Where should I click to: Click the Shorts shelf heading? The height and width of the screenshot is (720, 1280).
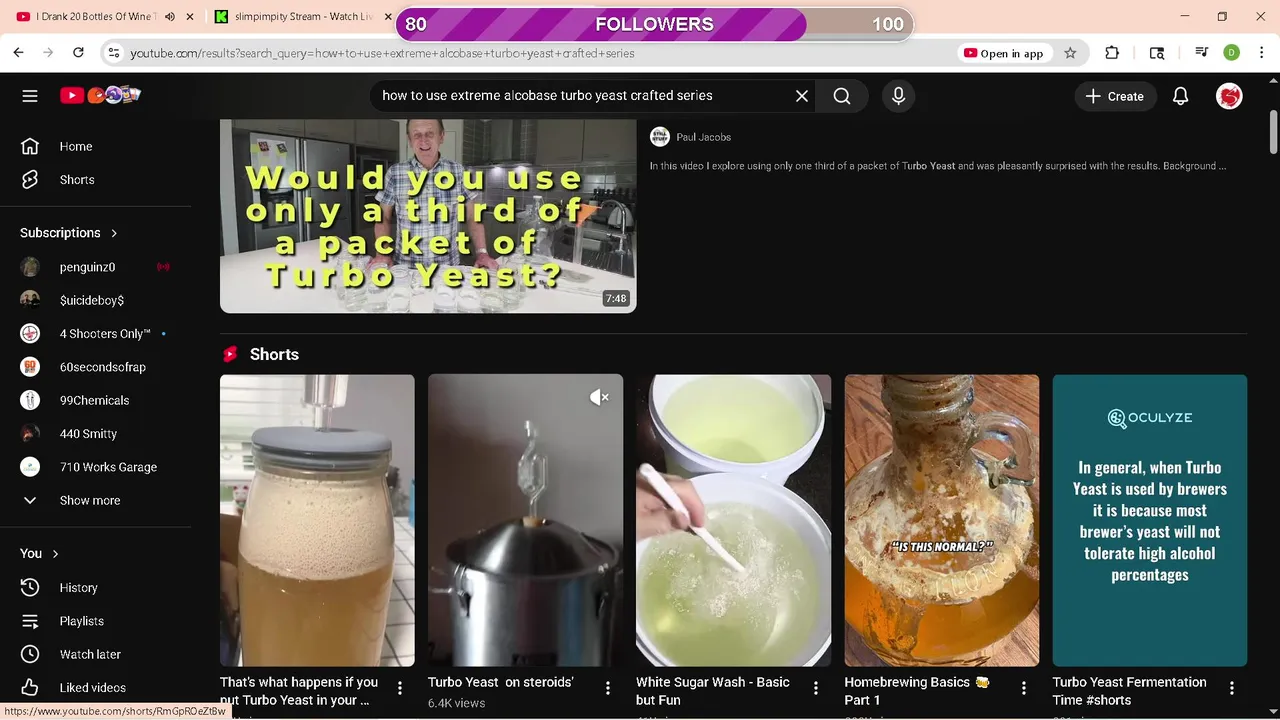(274, 355)
